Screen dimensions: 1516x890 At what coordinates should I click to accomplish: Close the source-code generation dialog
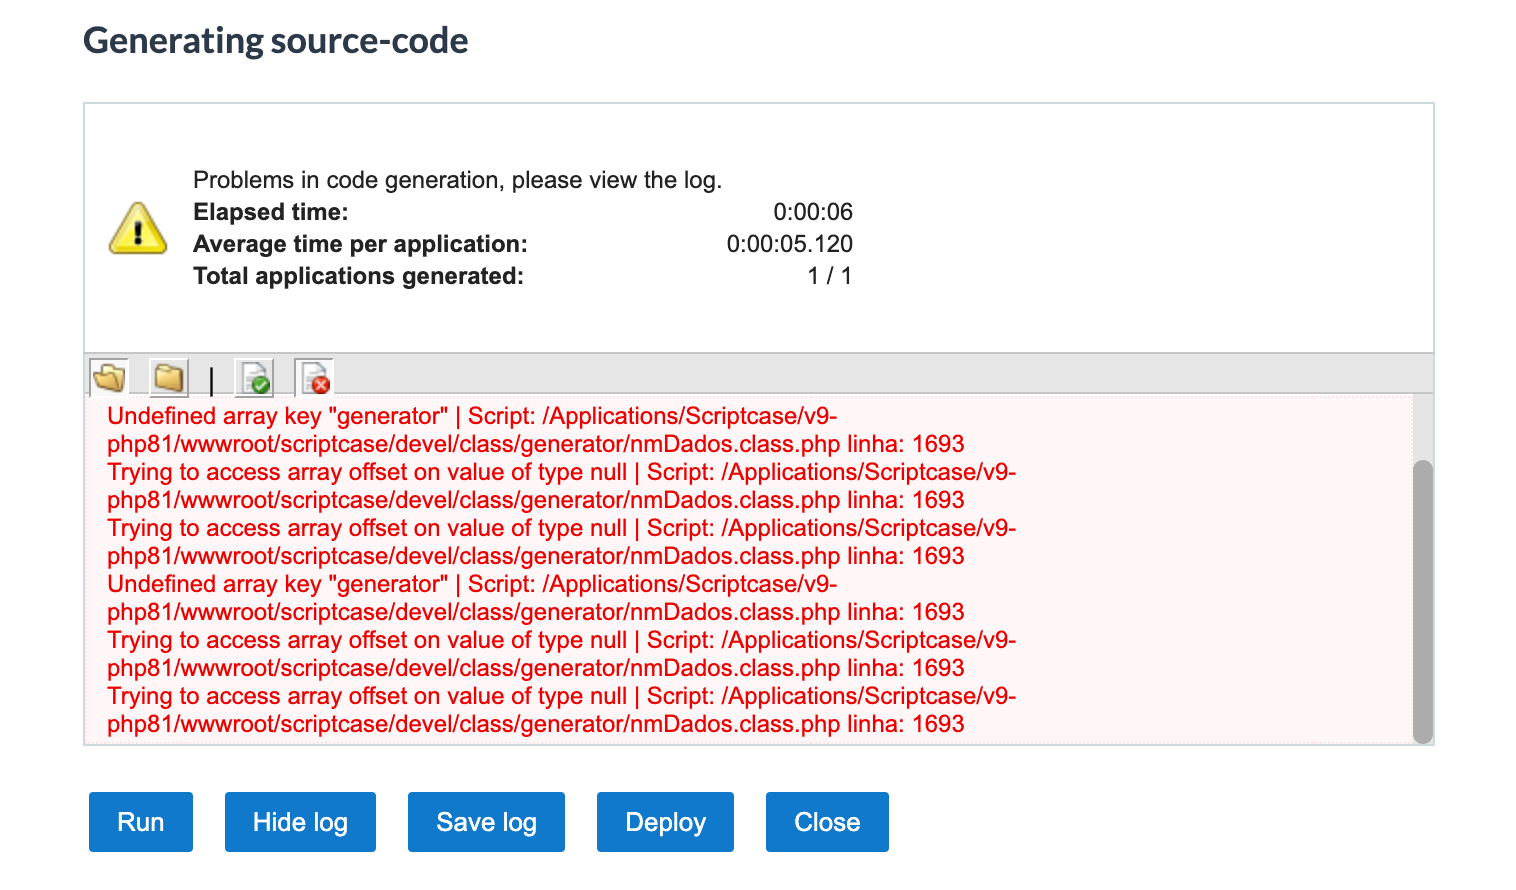827,822
